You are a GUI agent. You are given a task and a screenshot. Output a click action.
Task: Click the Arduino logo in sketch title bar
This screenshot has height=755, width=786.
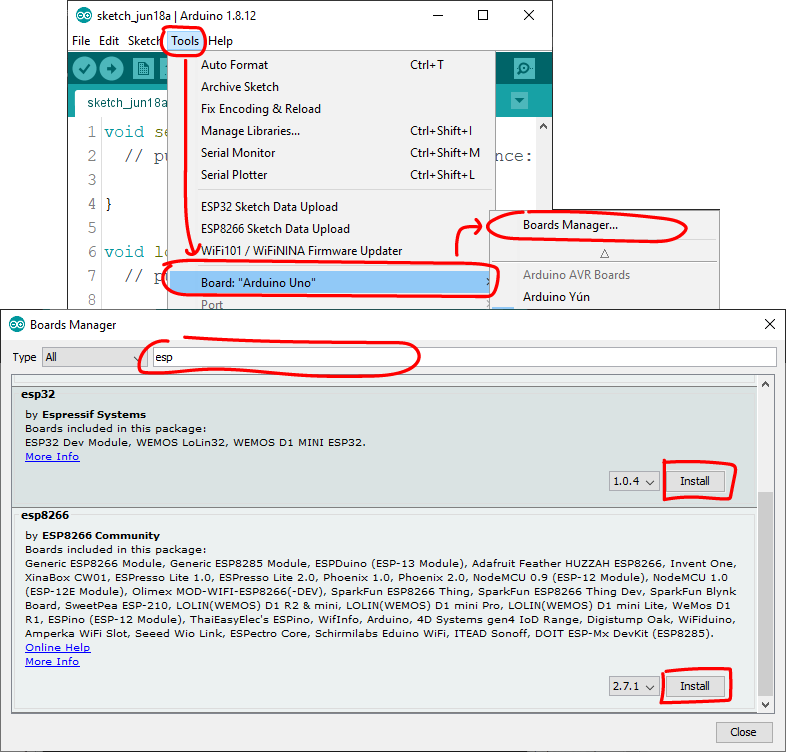click(x=84, y=16)
